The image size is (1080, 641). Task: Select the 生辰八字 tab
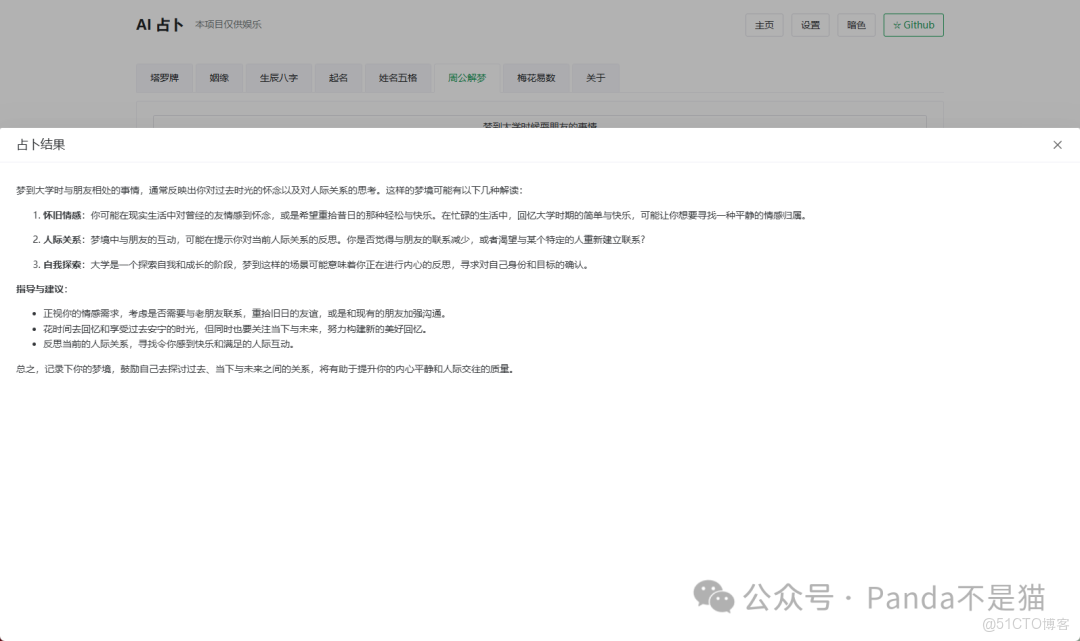[278, 77]
